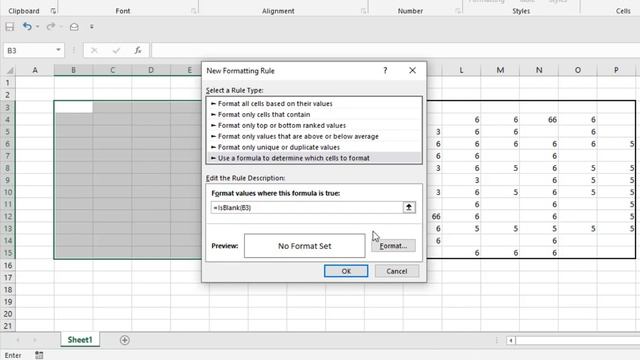Click cell O13 containing 5

click(x=578, y=229)
